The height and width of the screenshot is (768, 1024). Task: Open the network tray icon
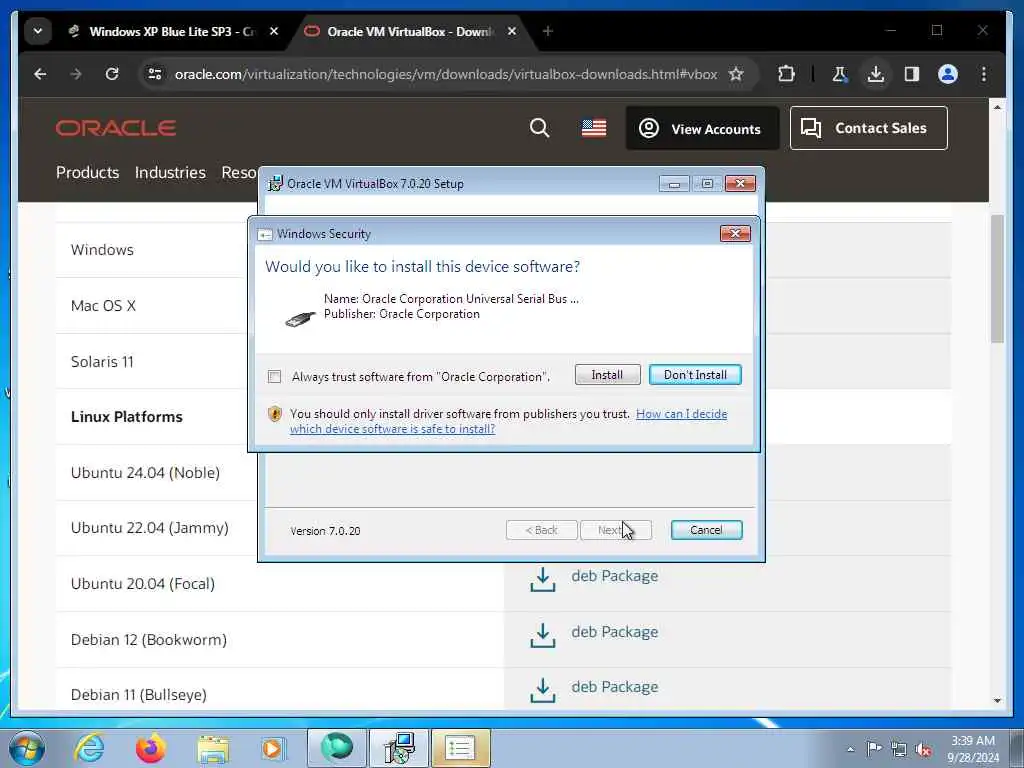click(x=899, y=749)
